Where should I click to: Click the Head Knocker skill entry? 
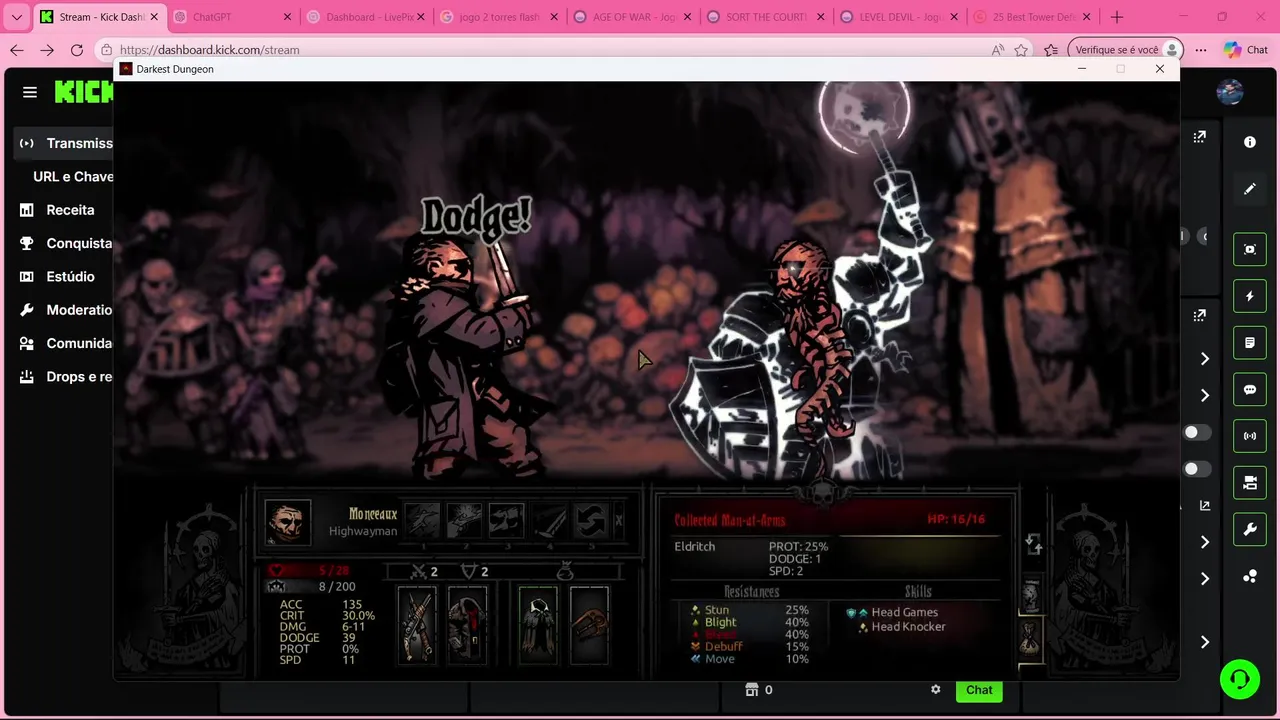point(900,627)
